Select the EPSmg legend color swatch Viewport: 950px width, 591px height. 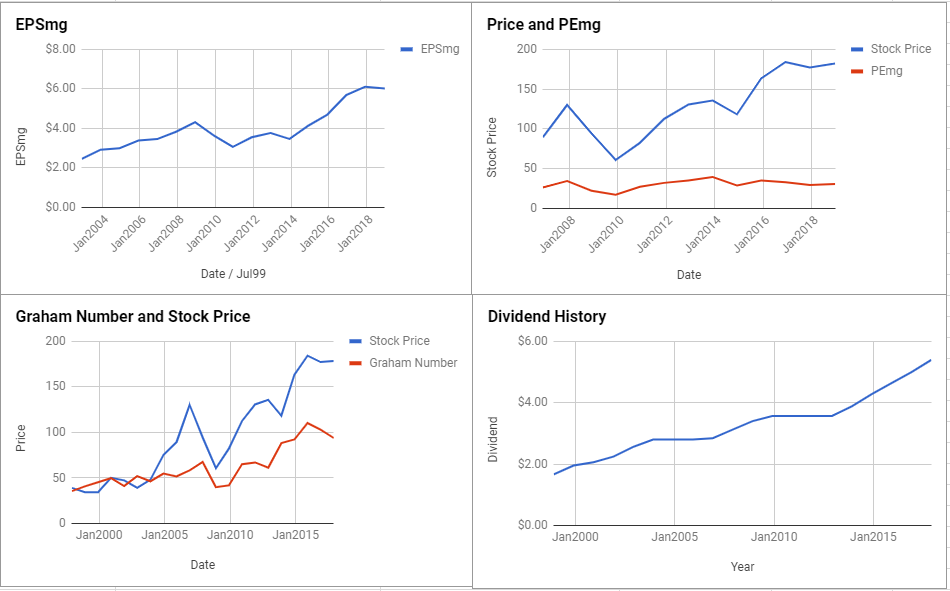point(407,49)
